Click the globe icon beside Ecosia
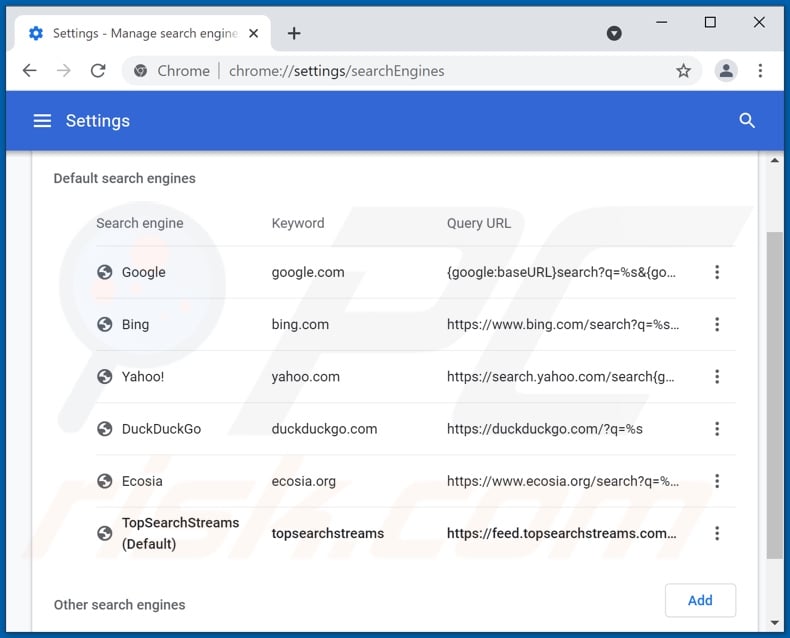Viewport: 790px width, 638px height. [x=104, y=481]
